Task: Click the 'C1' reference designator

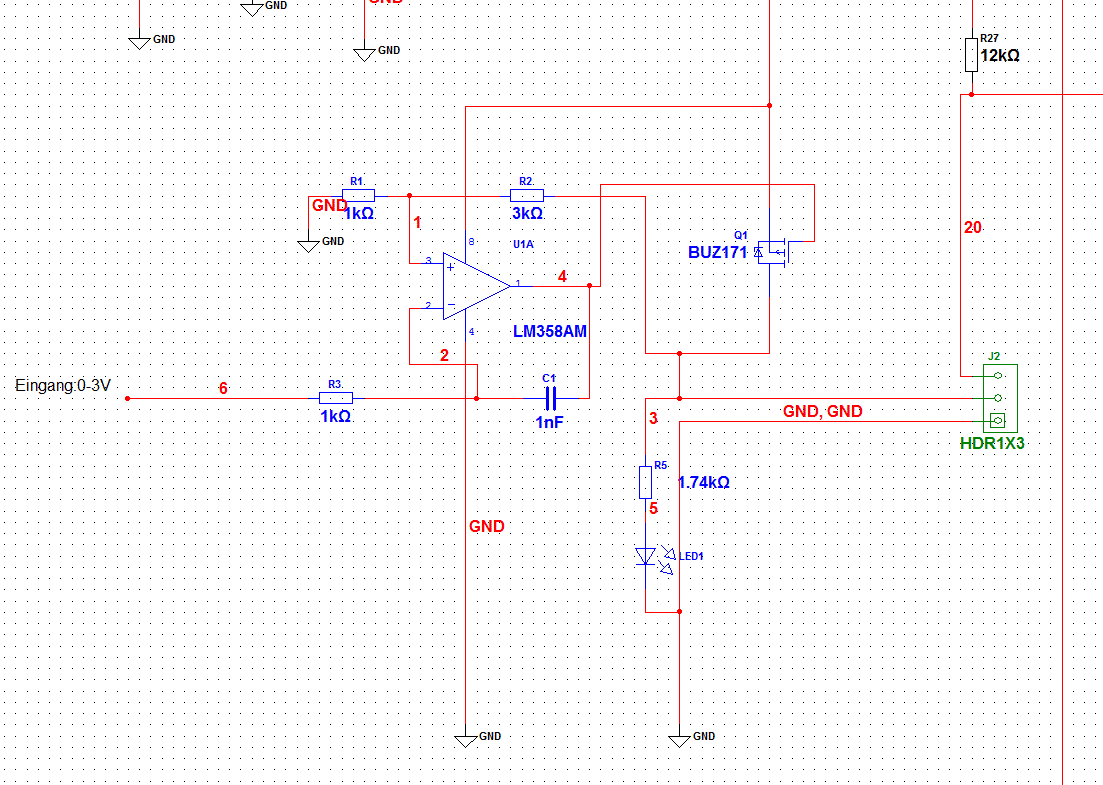Action: tap(549, 378)
